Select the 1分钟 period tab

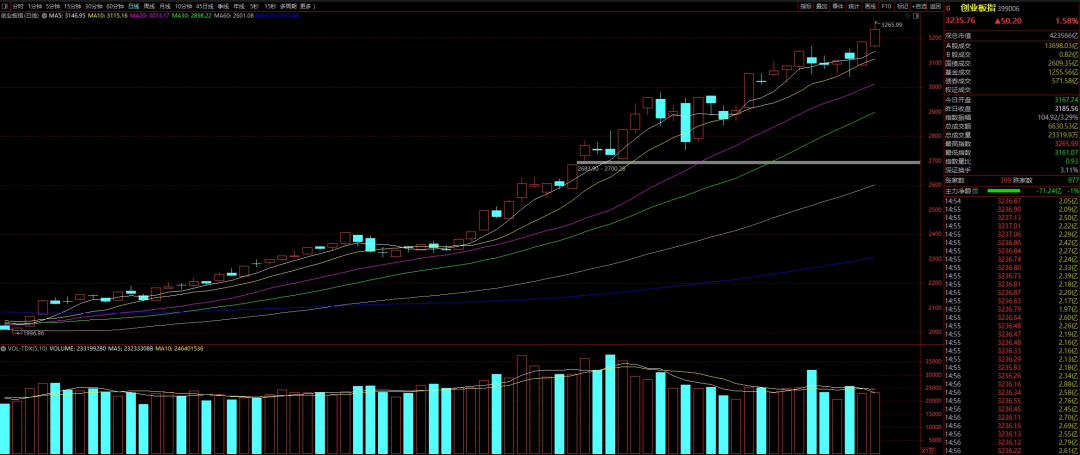35,6
